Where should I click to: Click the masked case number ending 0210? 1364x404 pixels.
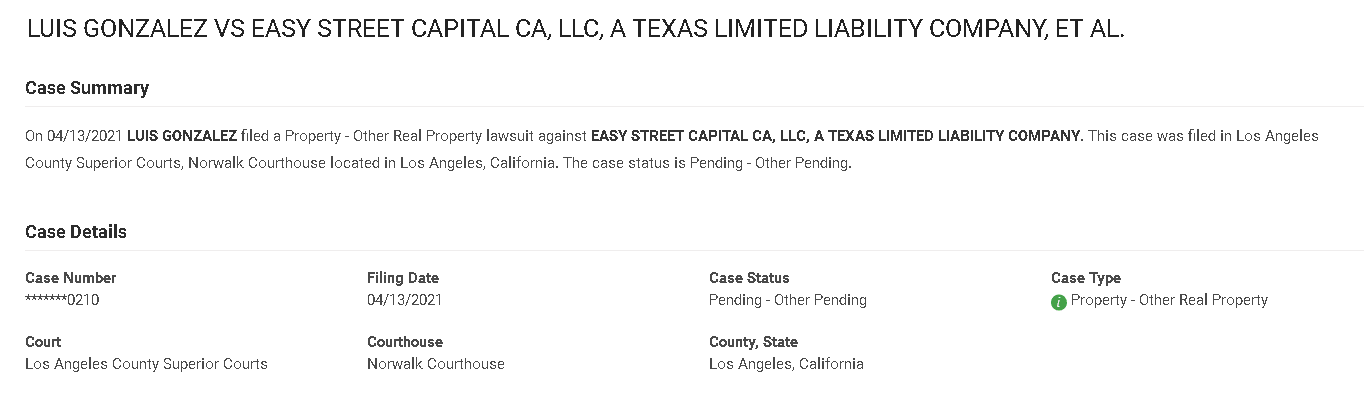pyautogui.click(x=62, y=300)
